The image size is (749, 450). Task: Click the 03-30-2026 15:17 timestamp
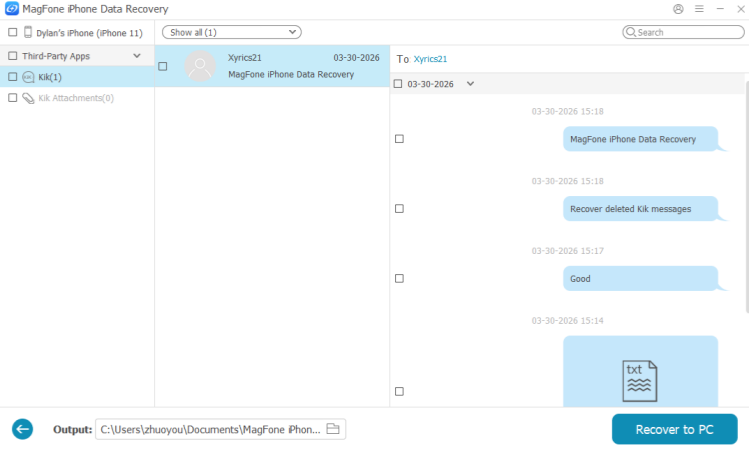(567, 251)
